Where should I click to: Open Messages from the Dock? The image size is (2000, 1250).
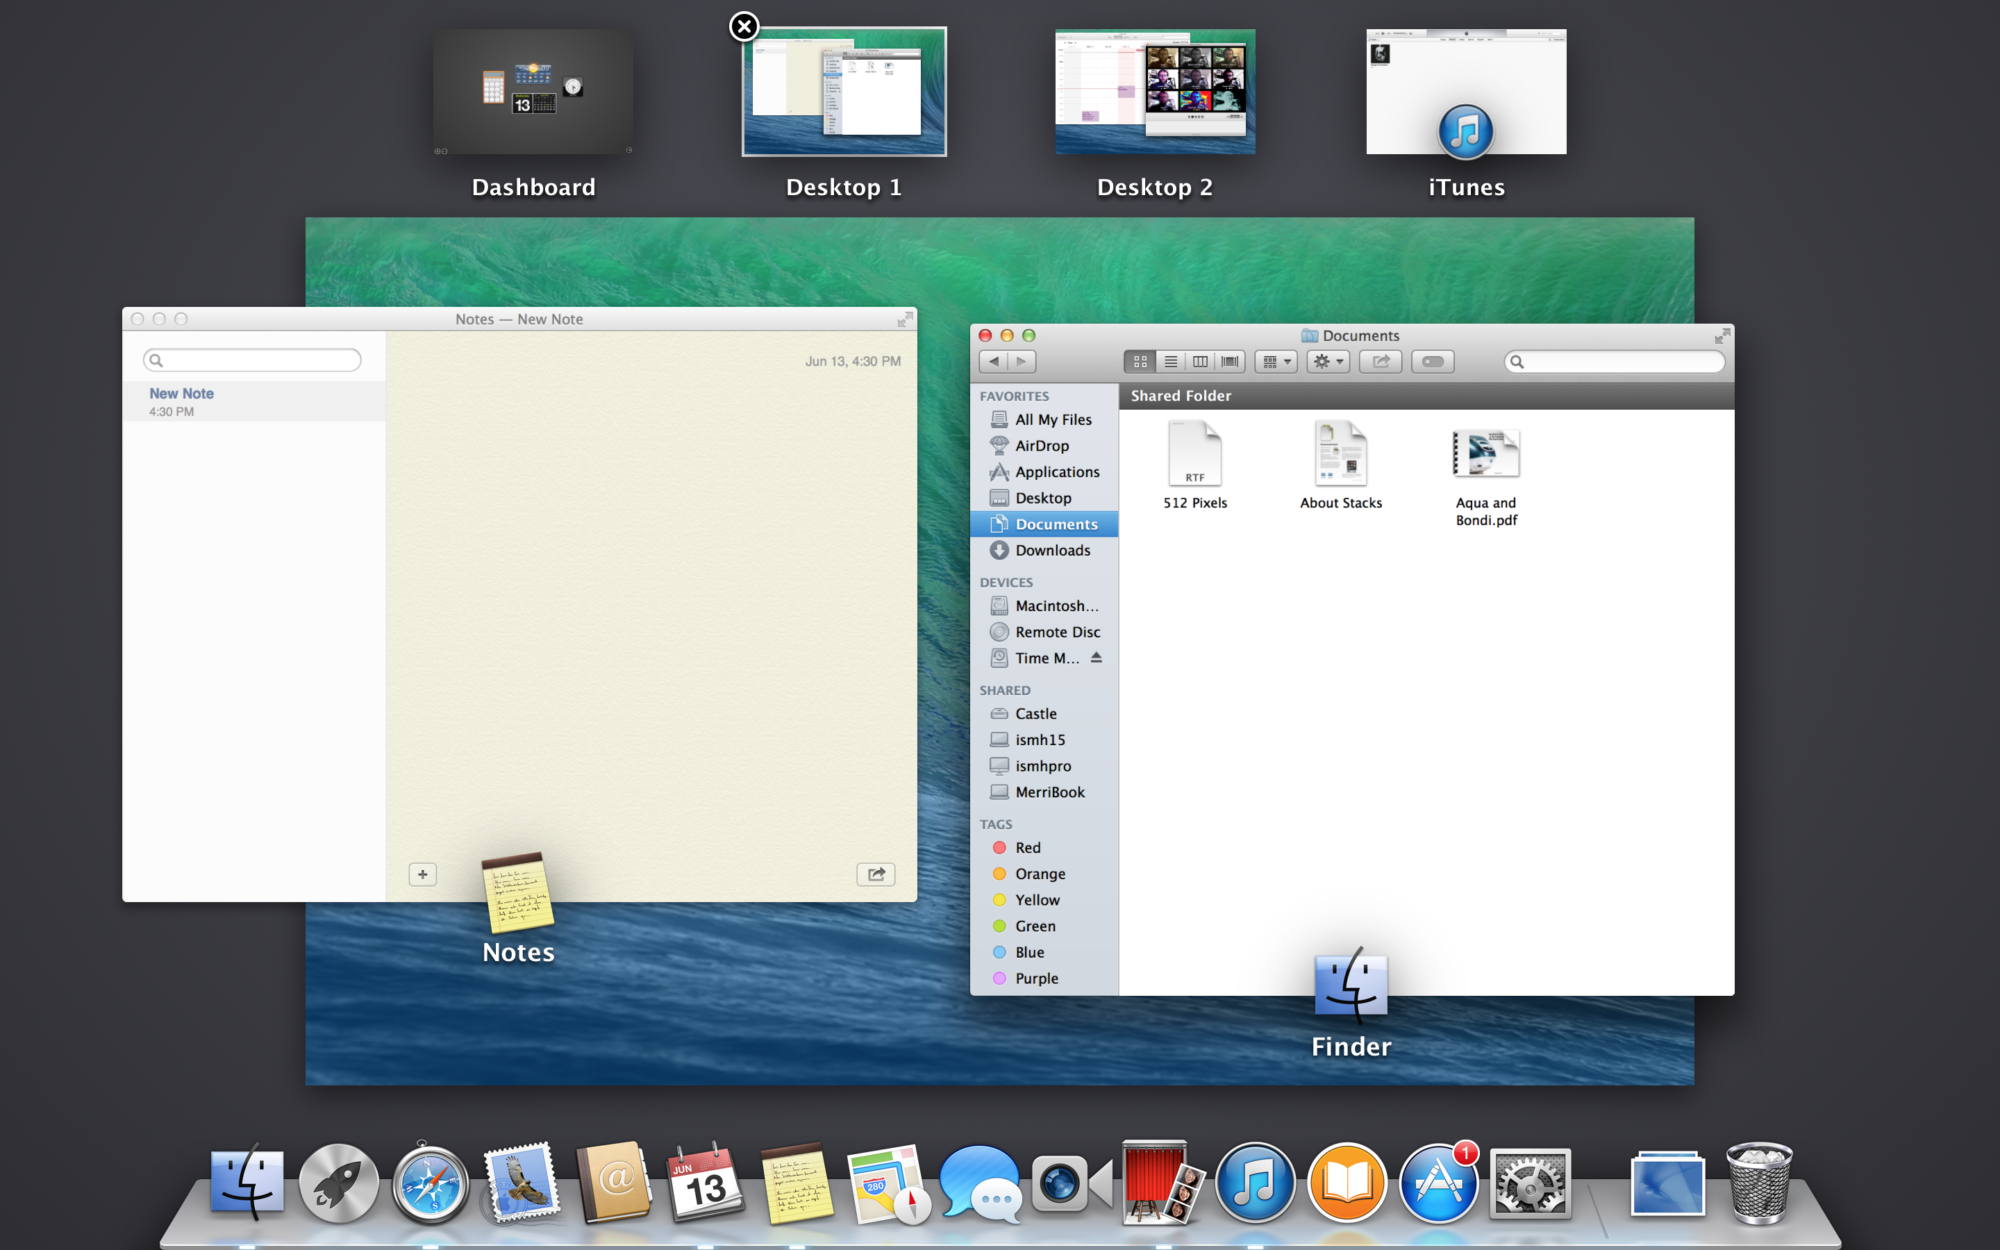click(x=980, y=1184)
